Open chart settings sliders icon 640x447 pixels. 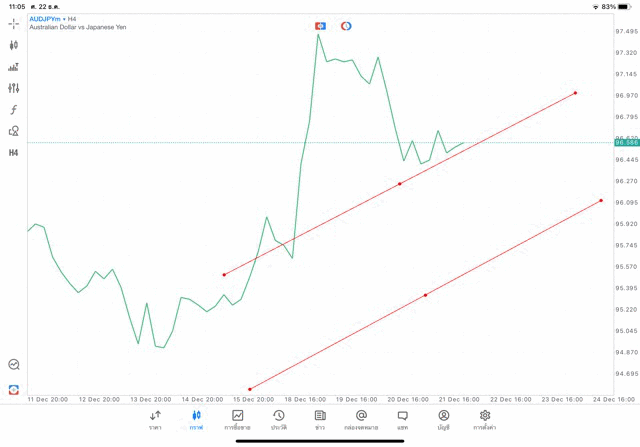[x=14, y=89]
